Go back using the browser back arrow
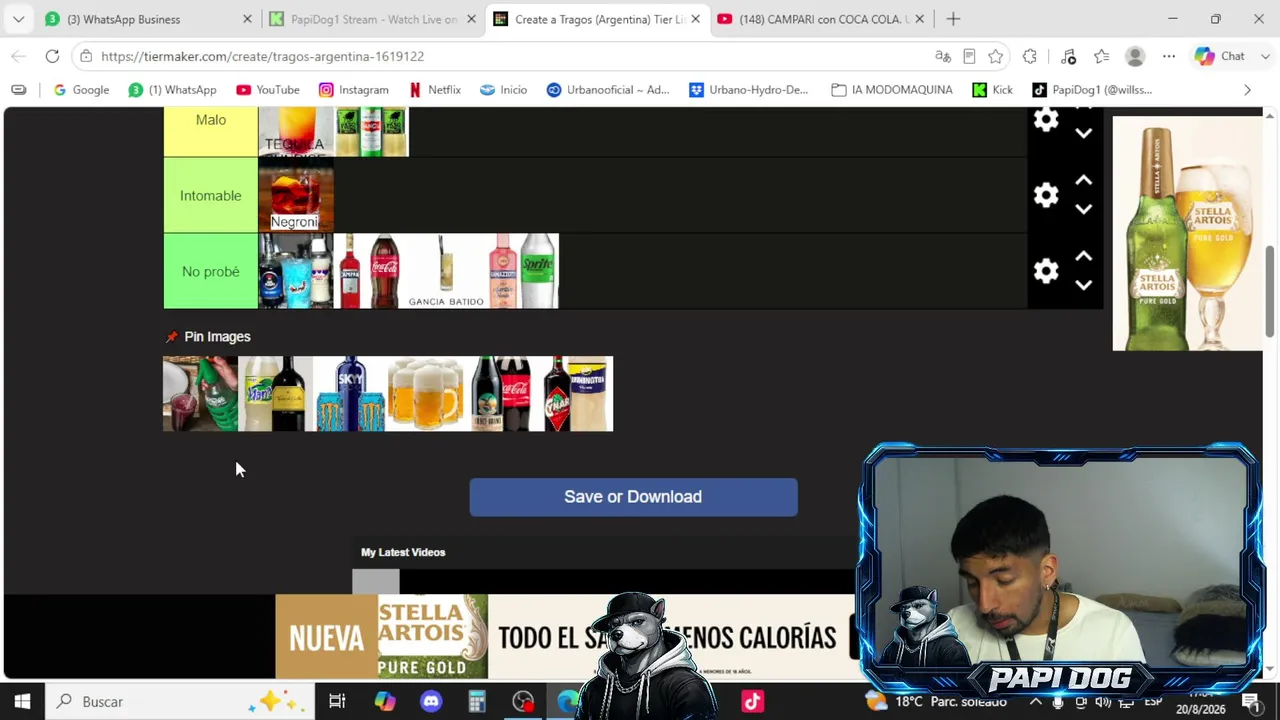This screenshot has height=720, width=1280. tap(19, 56)
